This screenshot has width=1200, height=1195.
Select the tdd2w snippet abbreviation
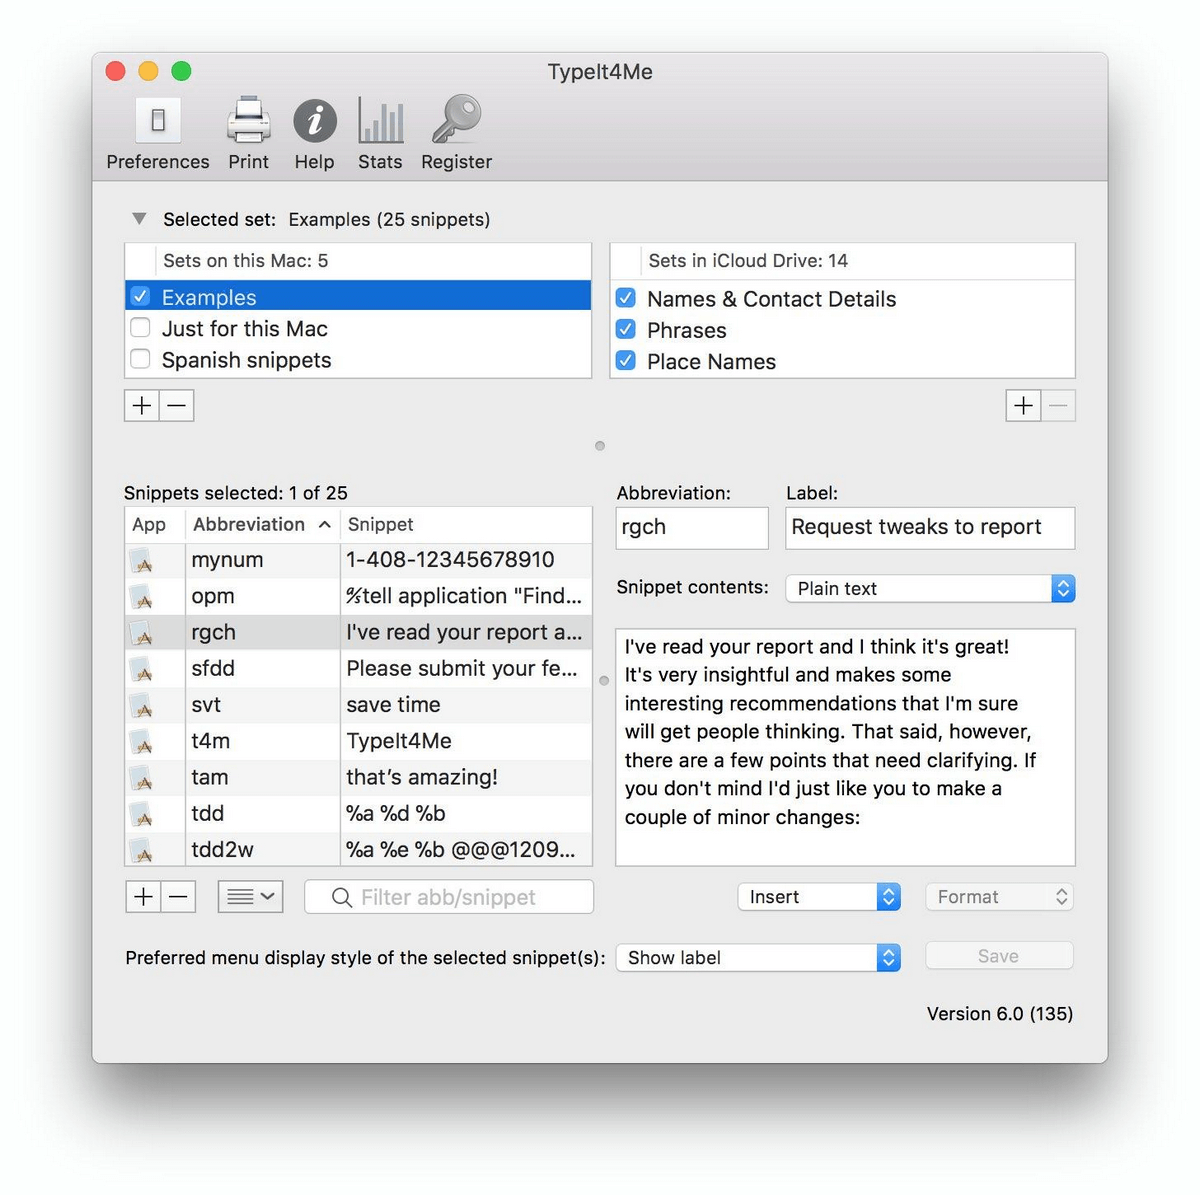tap(223, 850)
